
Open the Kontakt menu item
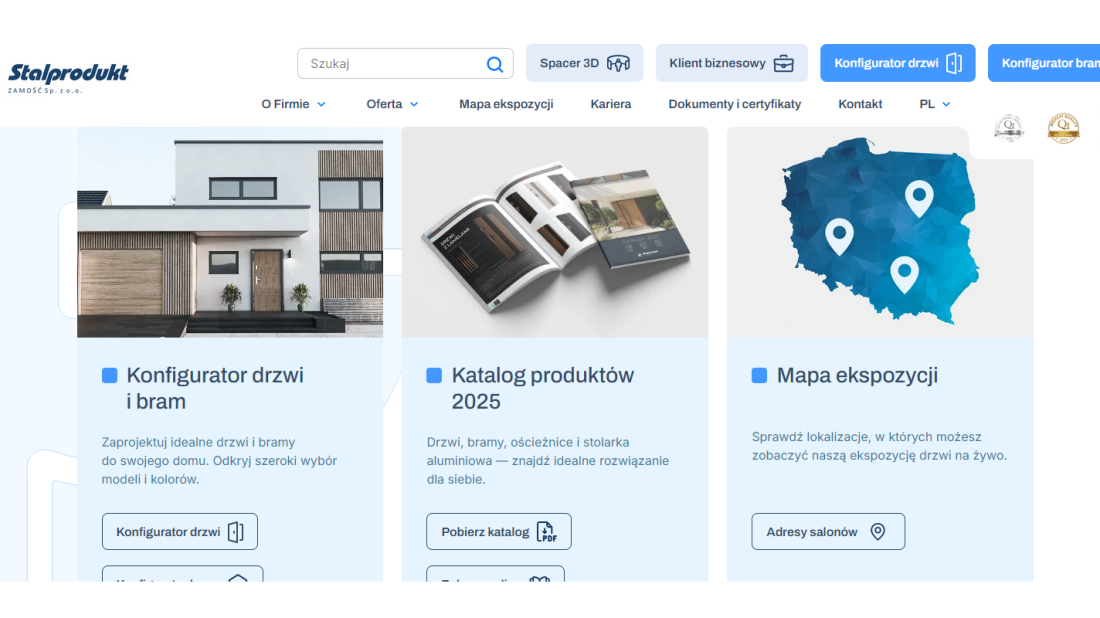pyautogui.click(x=860, y=104)
